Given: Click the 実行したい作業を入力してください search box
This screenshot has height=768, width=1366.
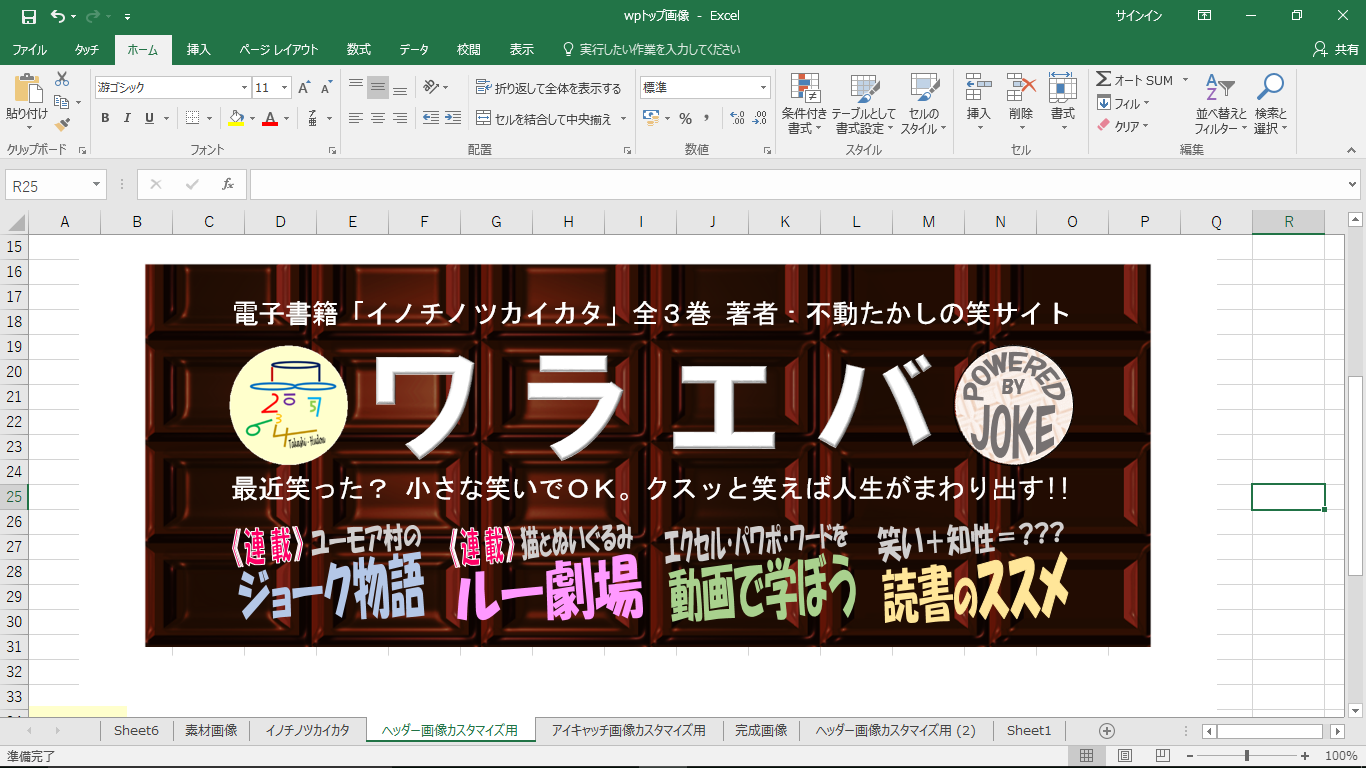Looking at the screenshot, I should [652, 49].
